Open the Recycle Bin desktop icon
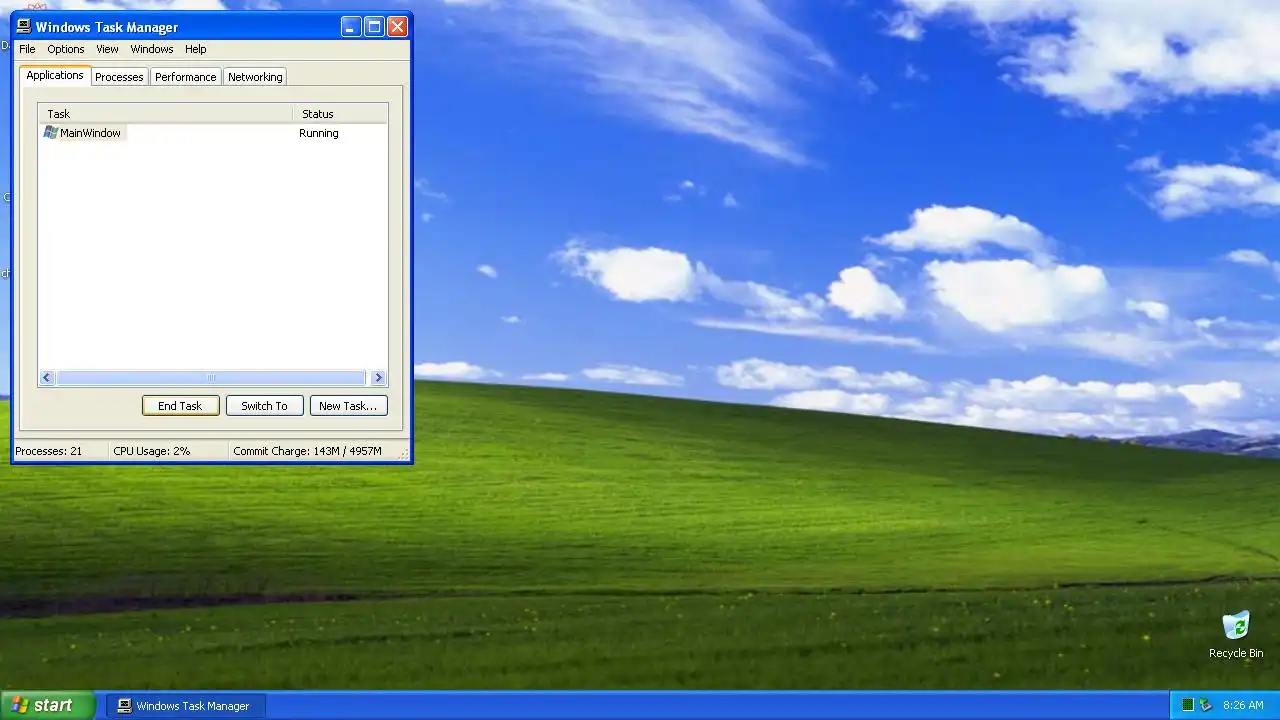The width and height of the screenshot is (1280, 720). [x=1236, y=635]
